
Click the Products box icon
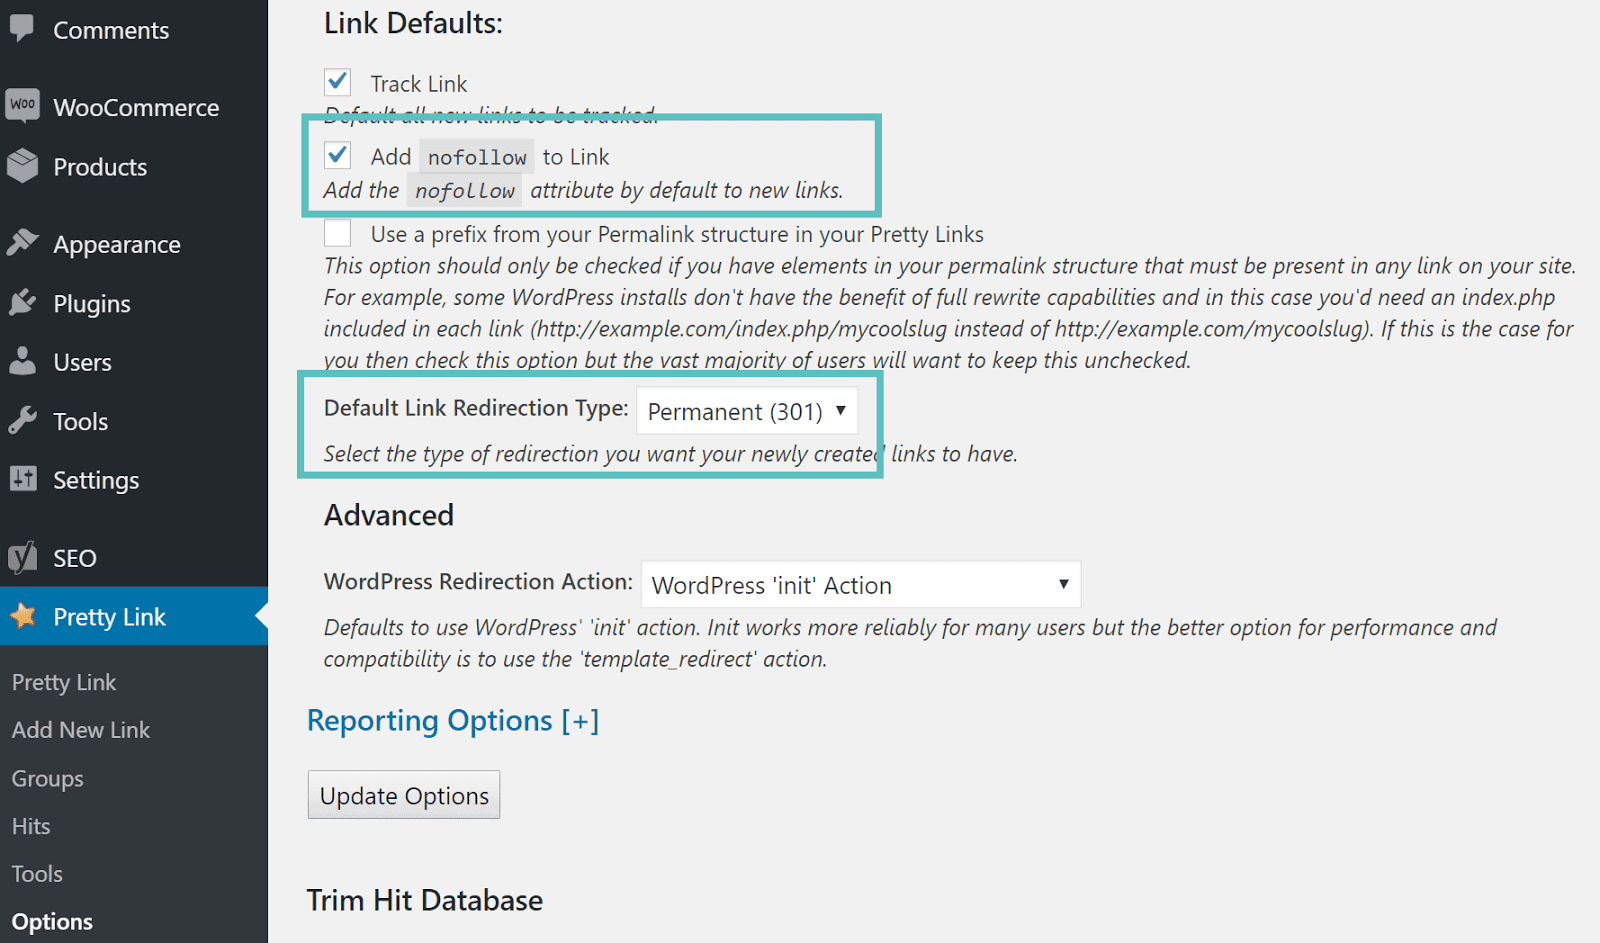coord(22,166)
